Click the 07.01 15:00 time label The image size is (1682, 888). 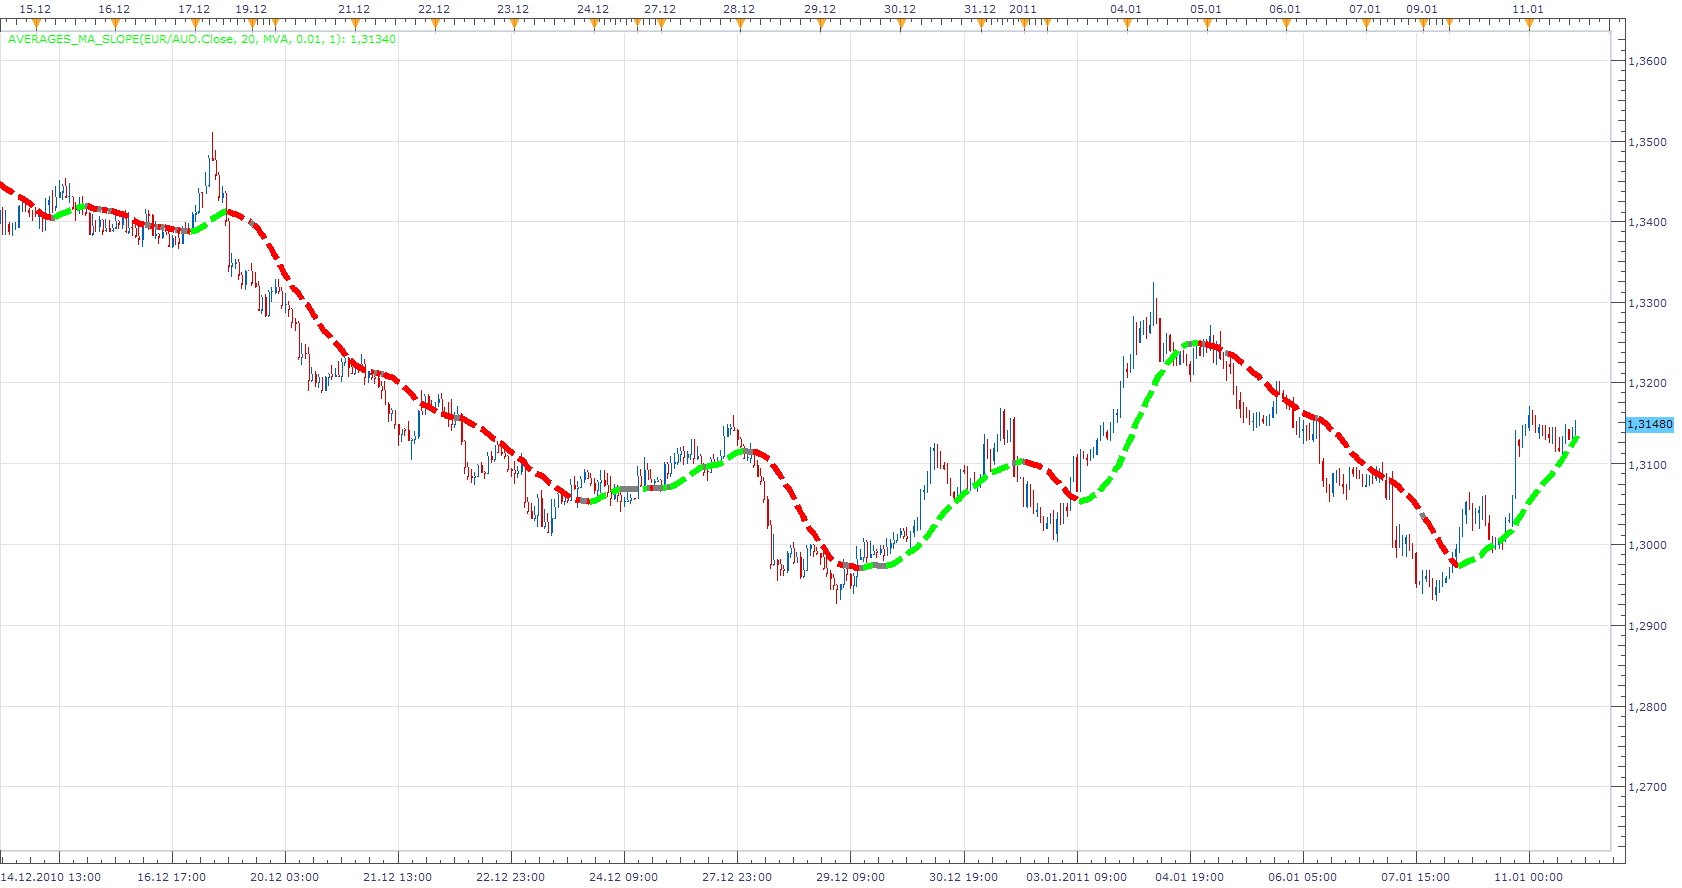1415,877
